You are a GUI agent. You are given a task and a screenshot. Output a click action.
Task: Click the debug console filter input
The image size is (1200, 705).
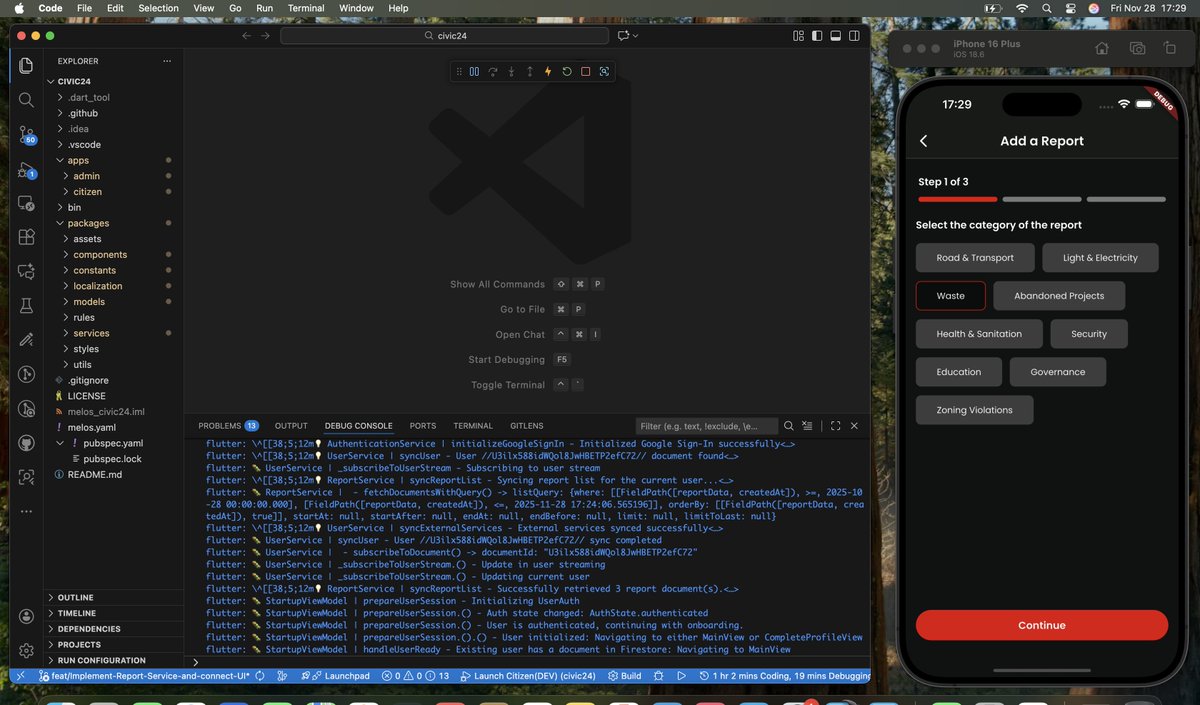[706, 426]
